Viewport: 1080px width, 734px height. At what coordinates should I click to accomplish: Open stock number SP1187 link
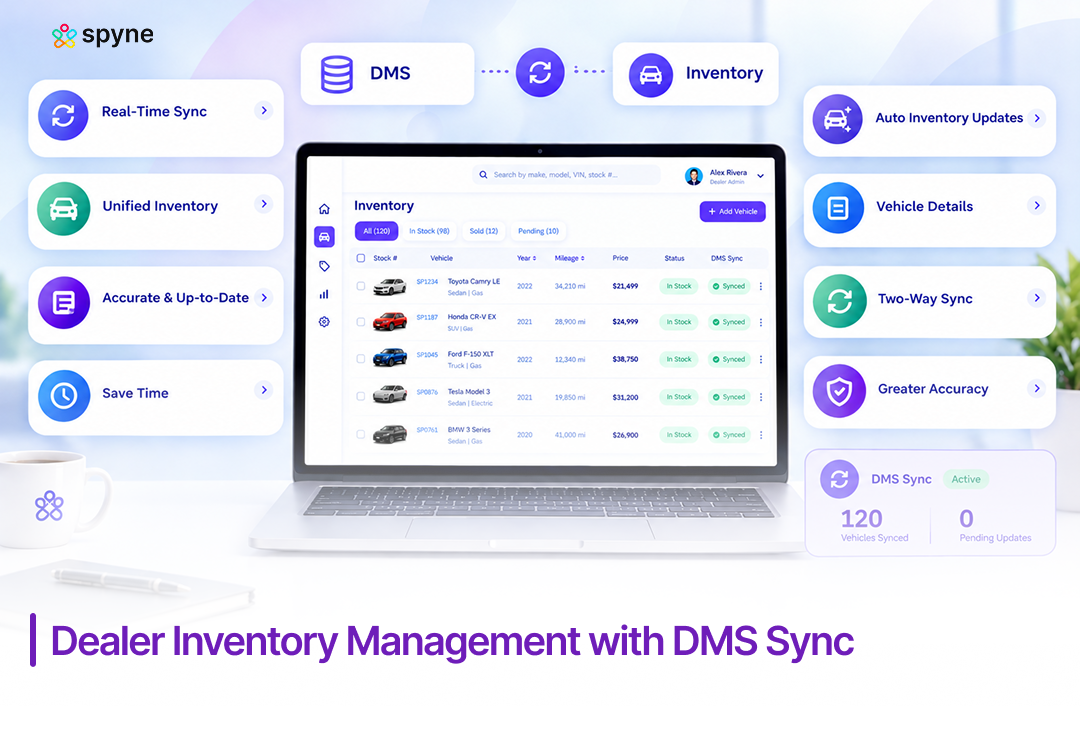click(x=427, y=317)
